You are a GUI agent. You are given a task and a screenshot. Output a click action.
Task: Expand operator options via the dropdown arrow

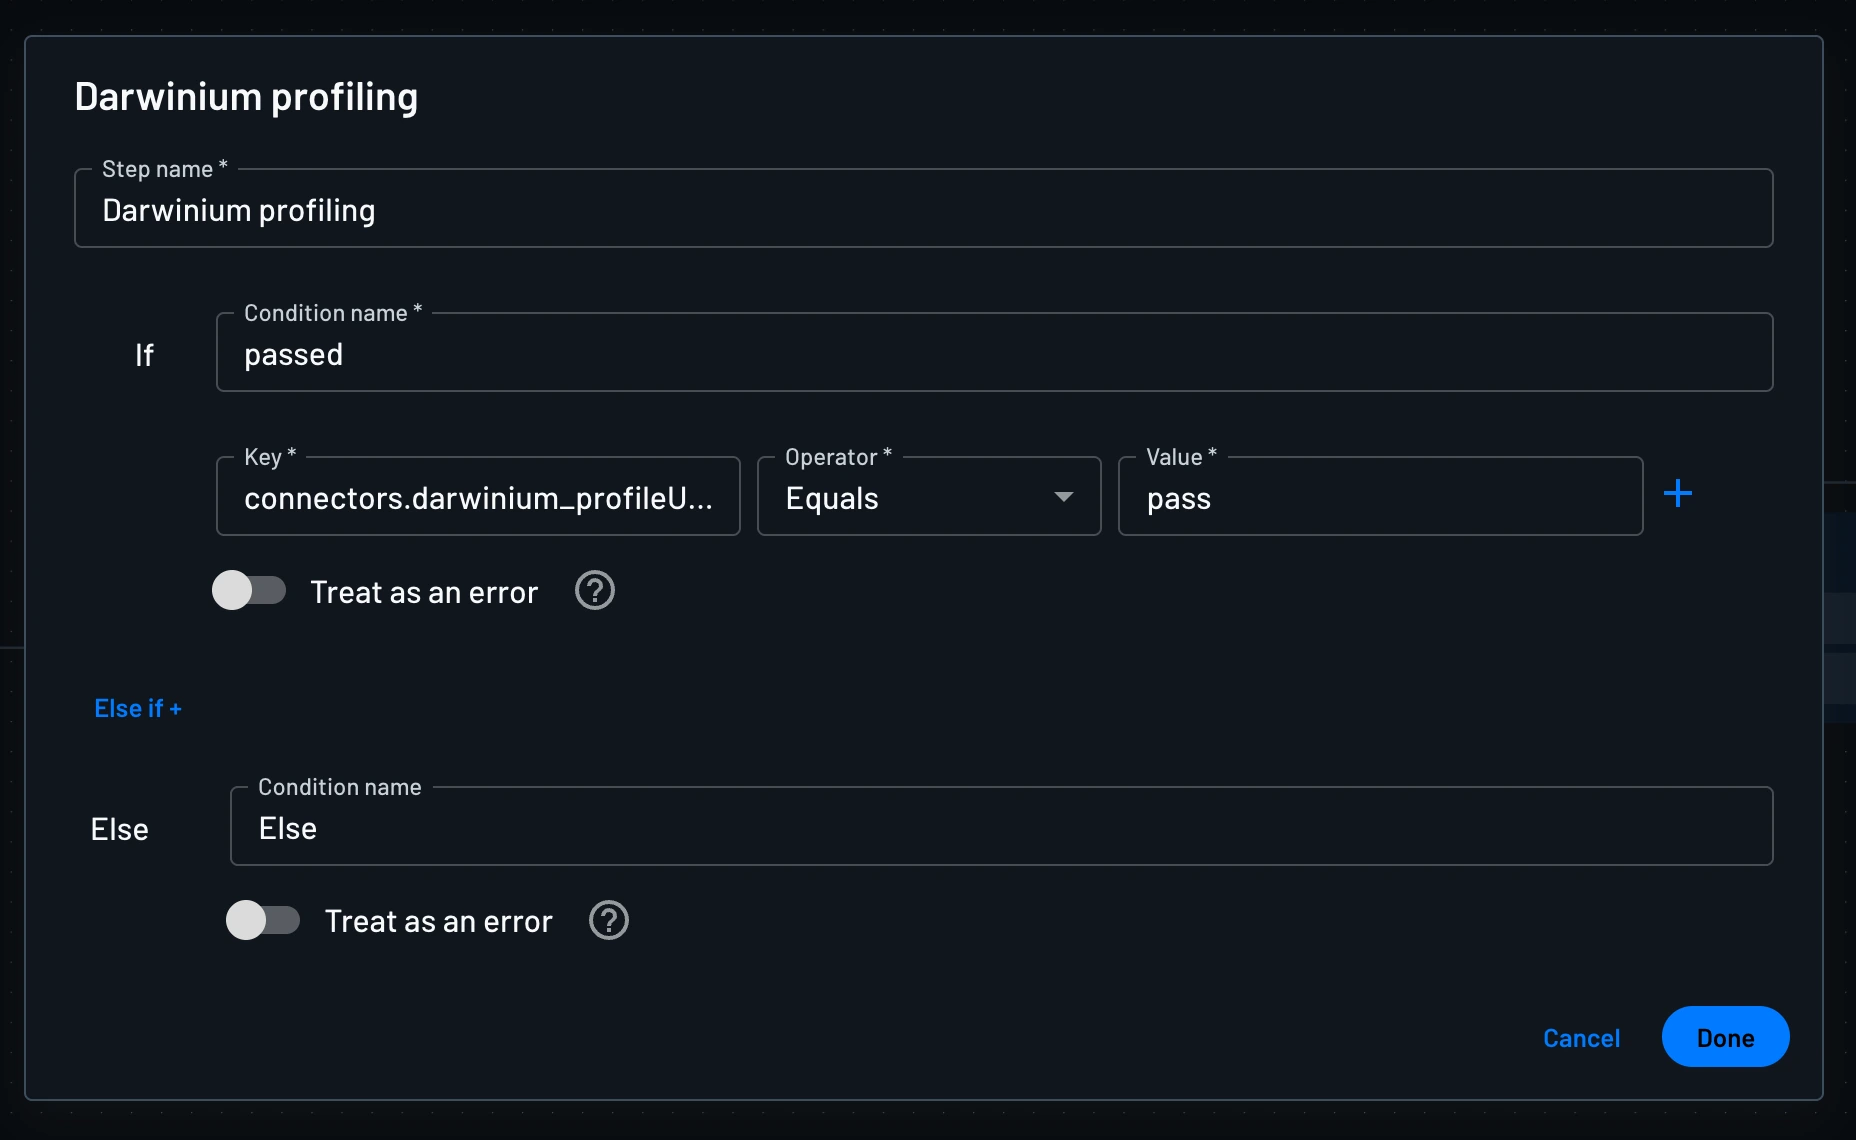[x=1063, y=497]
